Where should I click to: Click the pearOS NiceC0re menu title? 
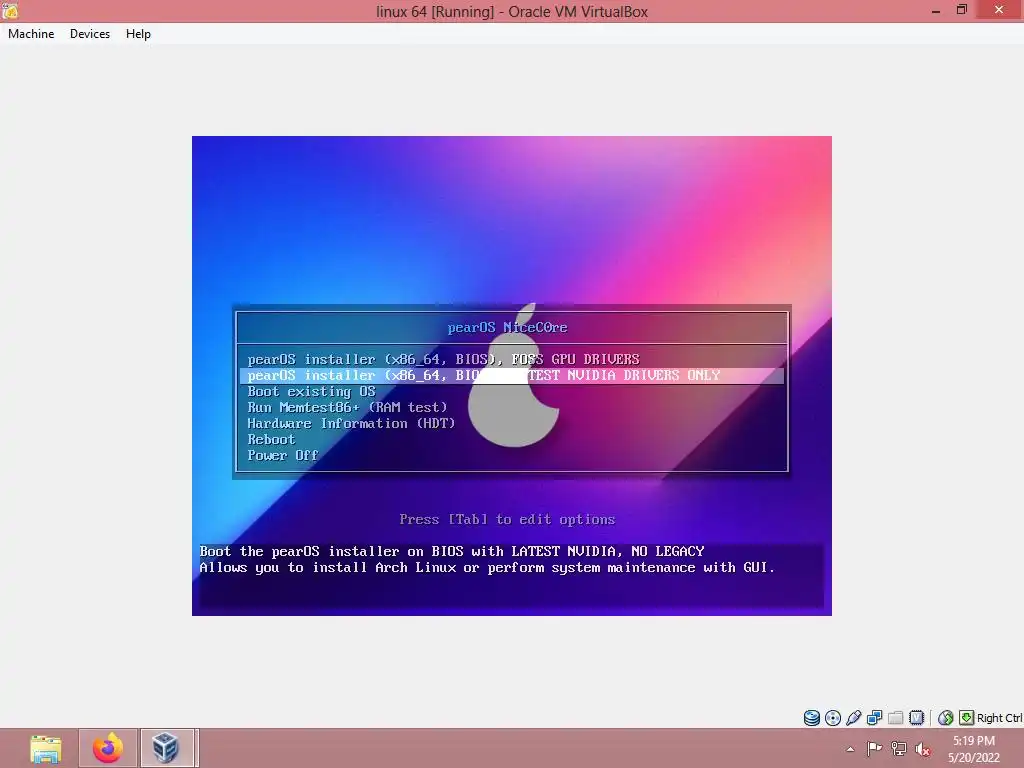(507, 327)
